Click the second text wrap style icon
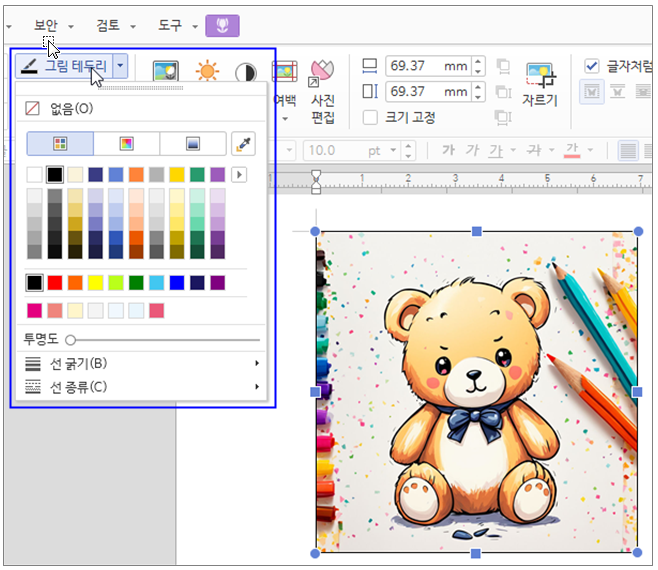Viewport: 658px width, 570px height. point(617,92)
